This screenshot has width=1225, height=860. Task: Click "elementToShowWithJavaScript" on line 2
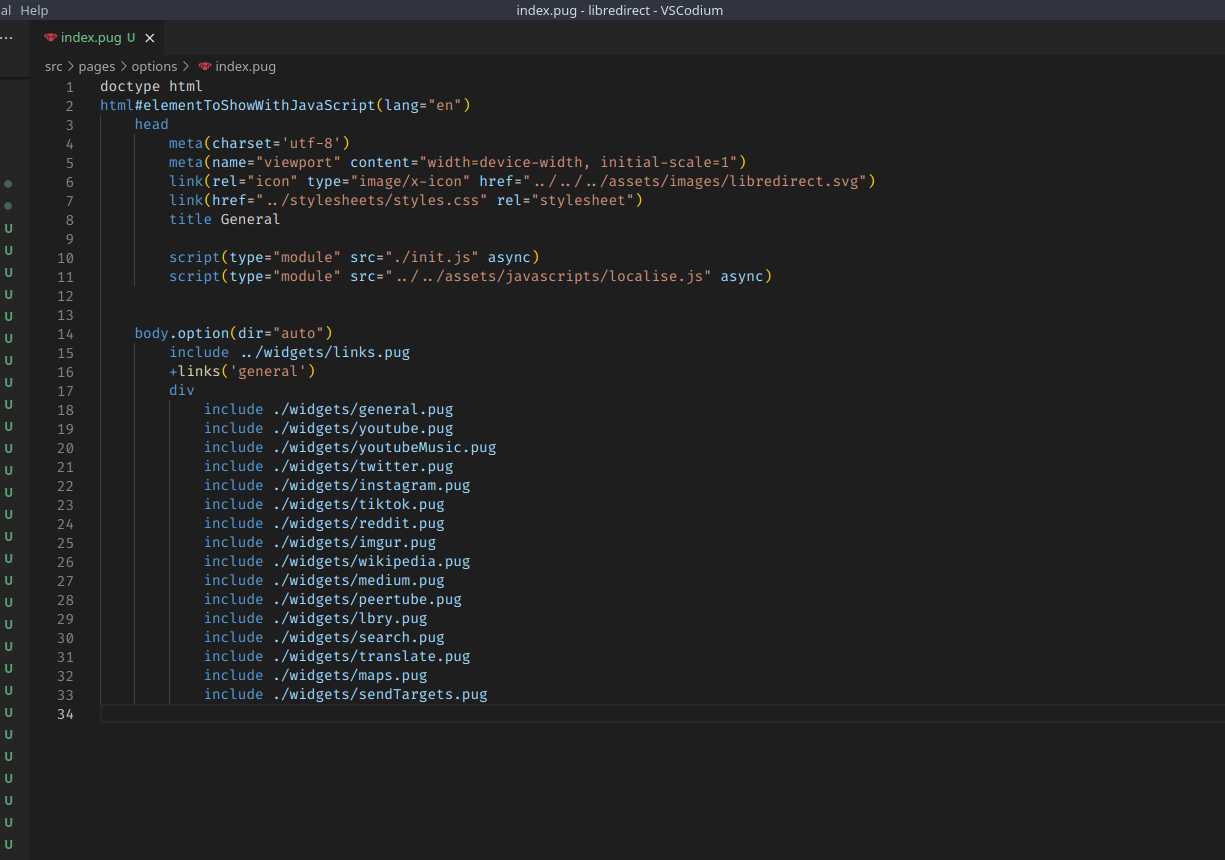259,106
